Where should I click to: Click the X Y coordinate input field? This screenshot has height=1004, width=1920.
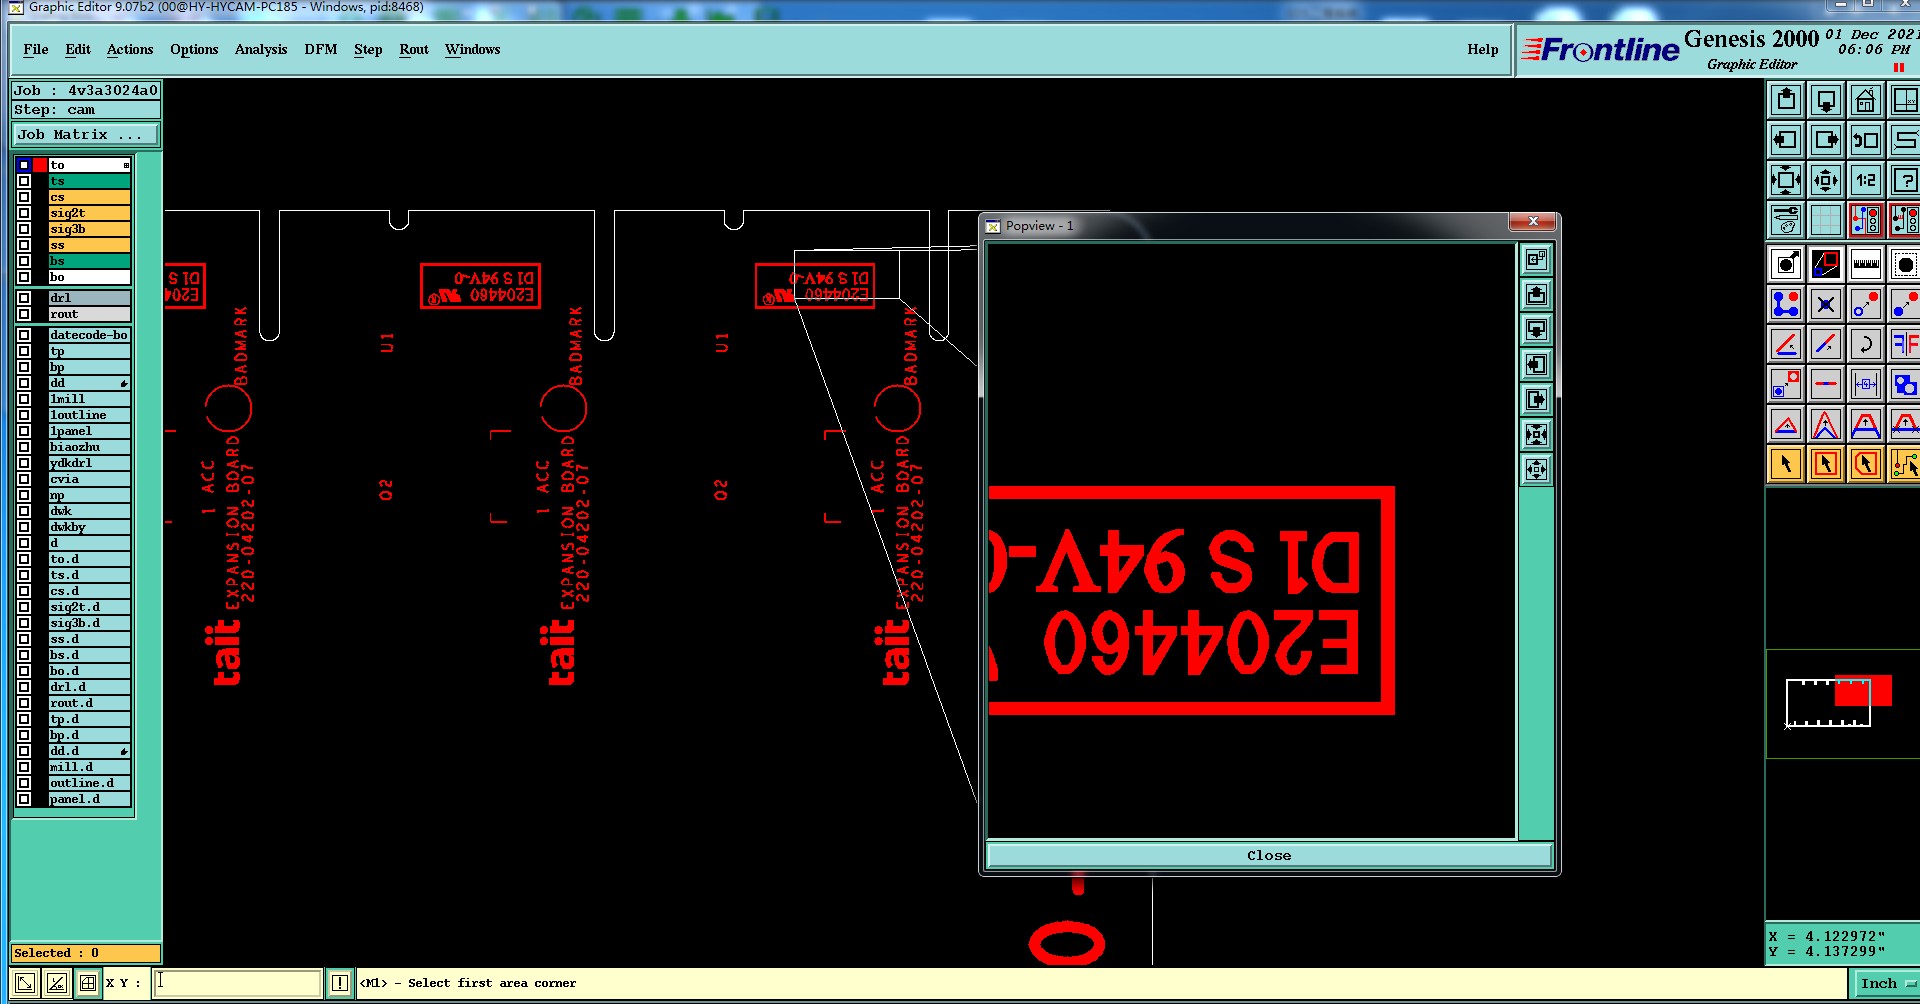pyautogui.click(x=238, y=983)
